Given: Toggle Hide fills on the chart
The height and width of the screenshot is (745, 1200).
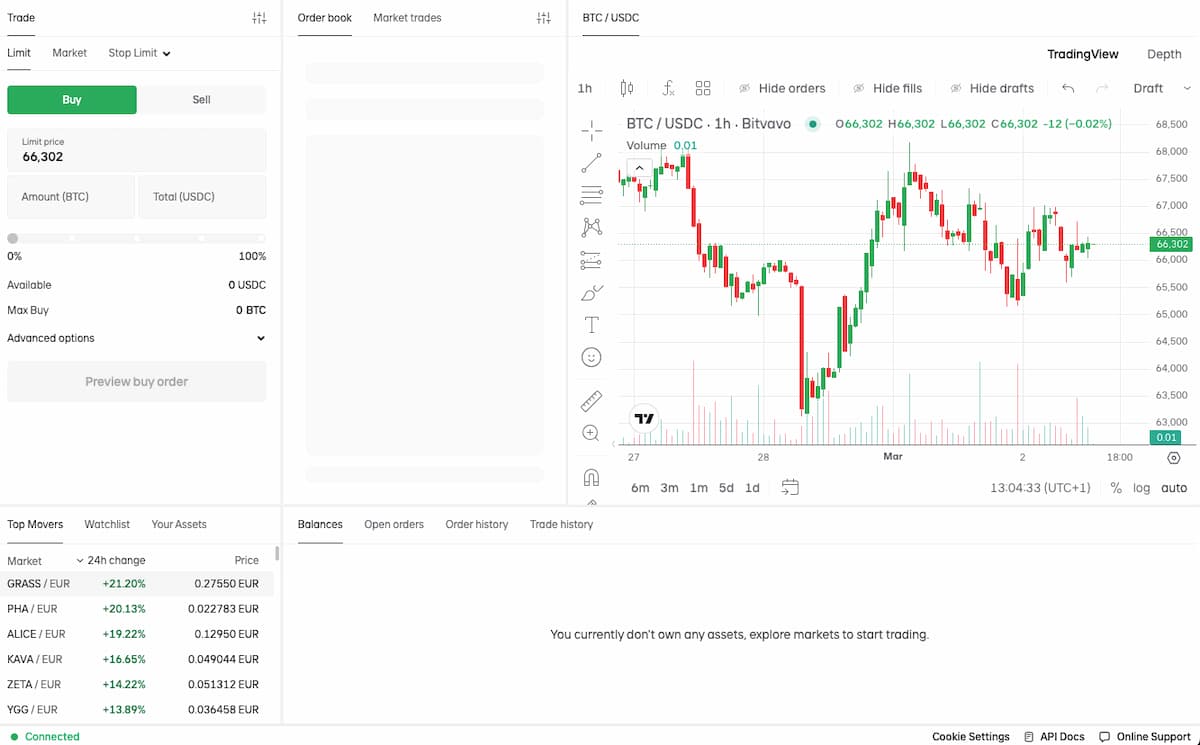Looking at the screenshot, I should [888, 88].
